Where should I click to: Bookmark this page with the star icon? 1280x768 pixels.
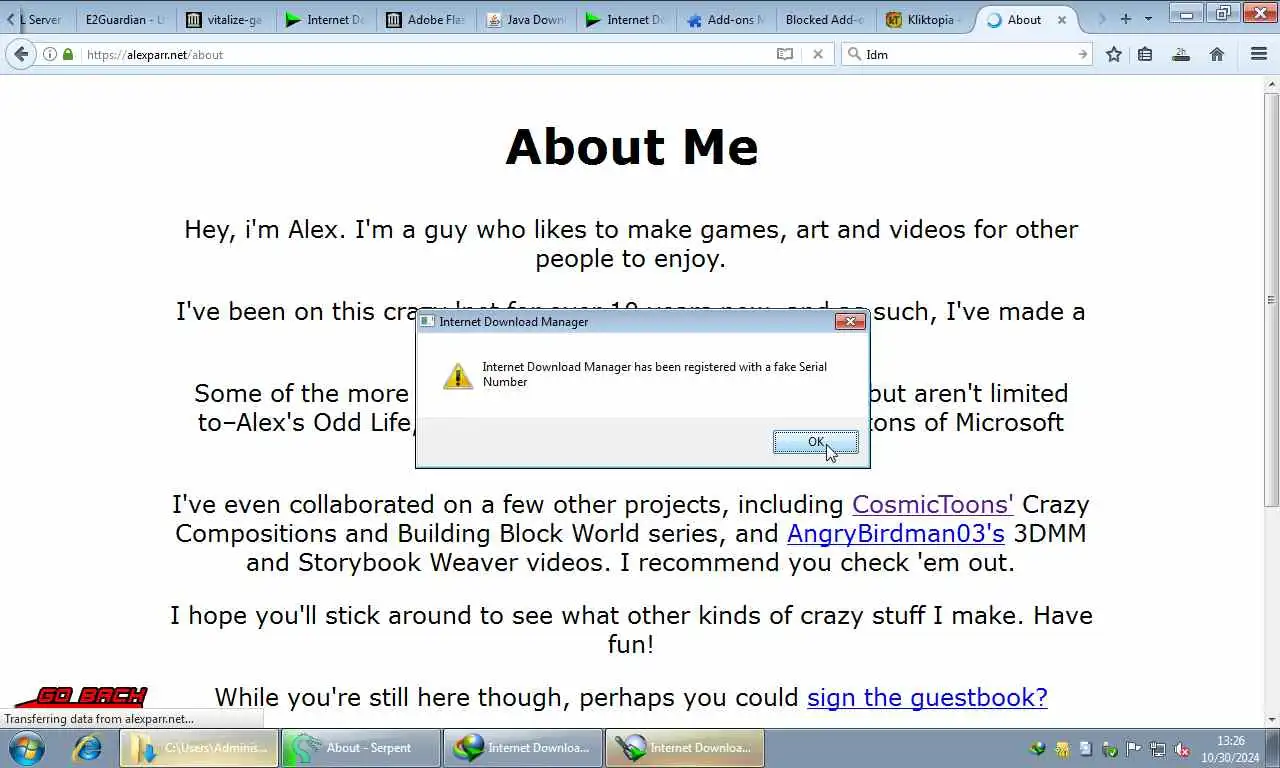click(x=1113, y=55)
